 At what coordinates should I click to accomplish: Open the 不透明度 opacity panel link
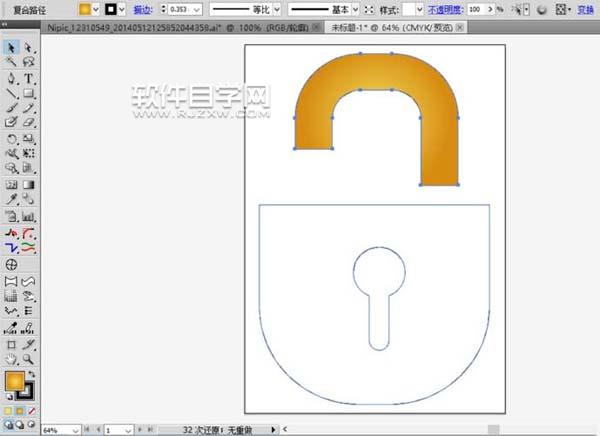click(446, 10)
